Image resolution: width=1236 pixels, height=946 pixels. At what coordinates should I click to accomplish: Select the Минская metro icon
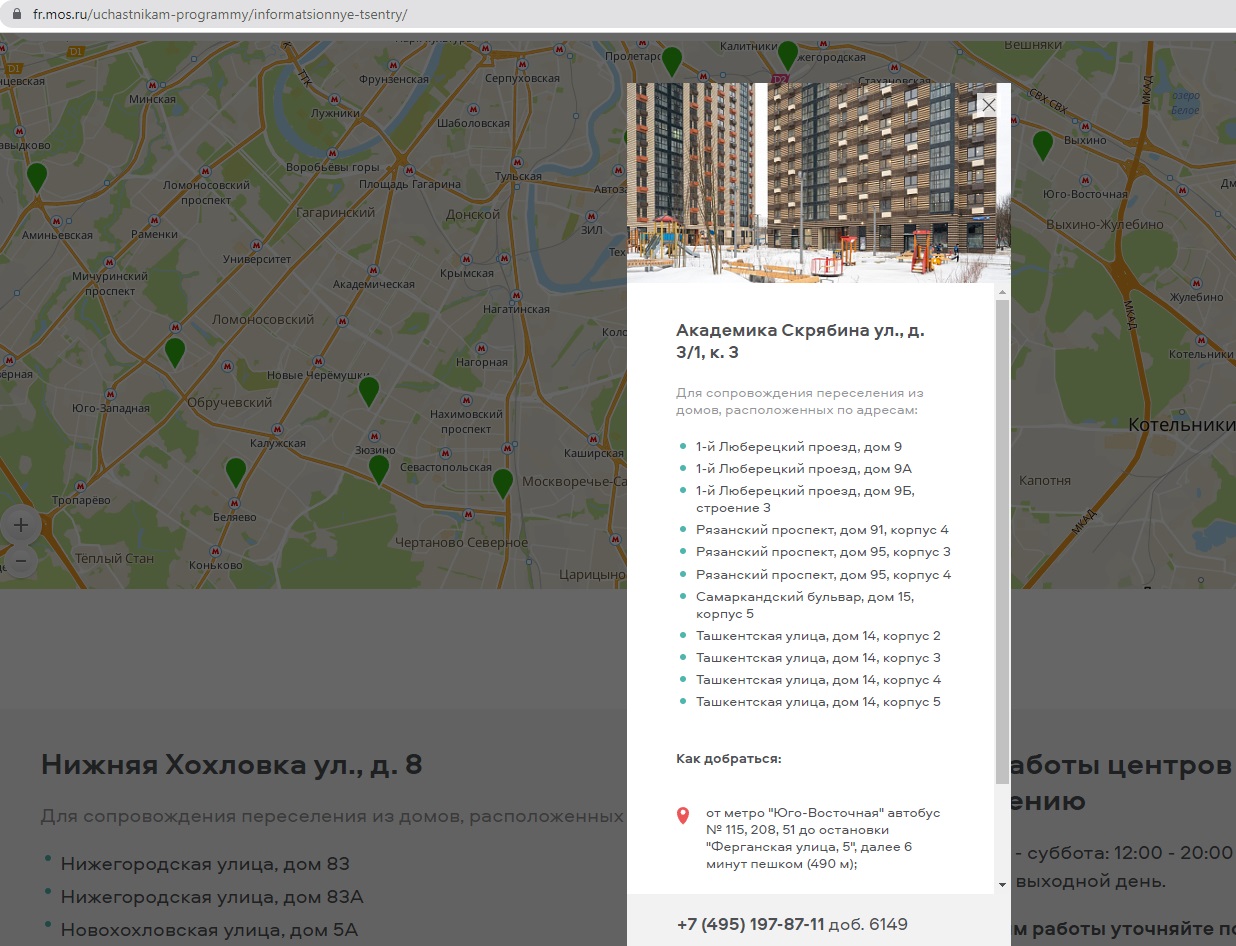coord(152,85)
